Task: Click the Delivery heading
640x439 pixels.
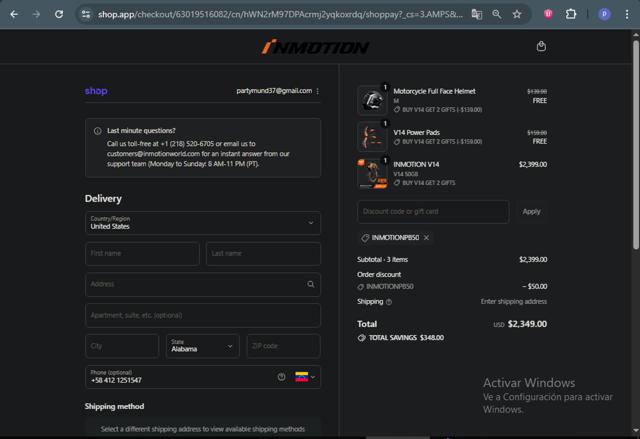Action: click(x=103, y=199)
